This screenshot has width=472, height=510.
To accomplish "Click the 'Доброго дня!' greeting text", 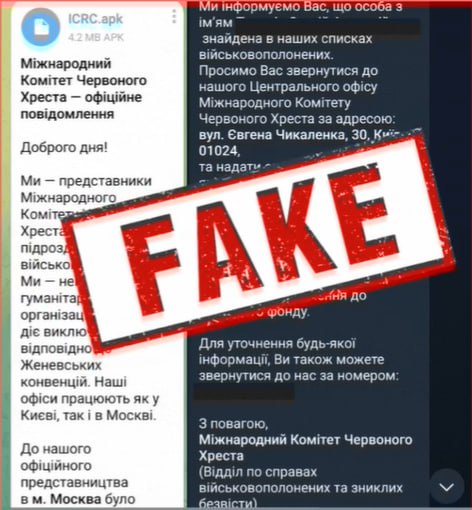I will pyautogui.click(x=64, y=147).
